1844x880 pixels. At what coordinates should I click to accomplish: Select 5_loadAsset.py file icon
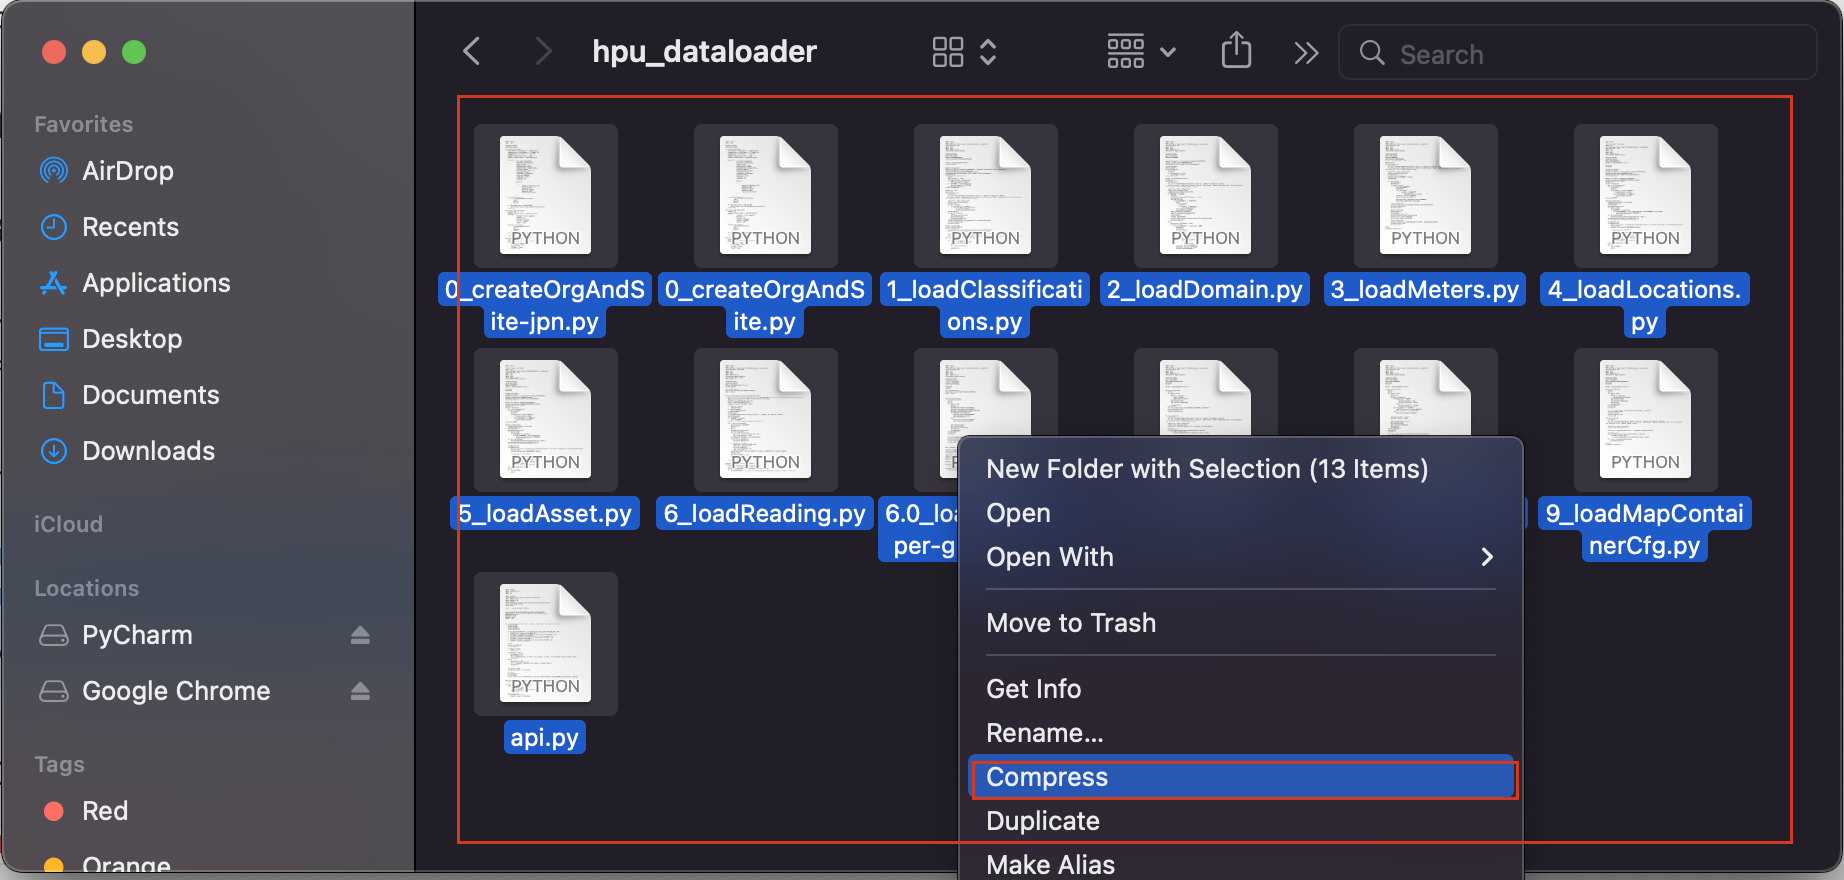pos(546,420)
